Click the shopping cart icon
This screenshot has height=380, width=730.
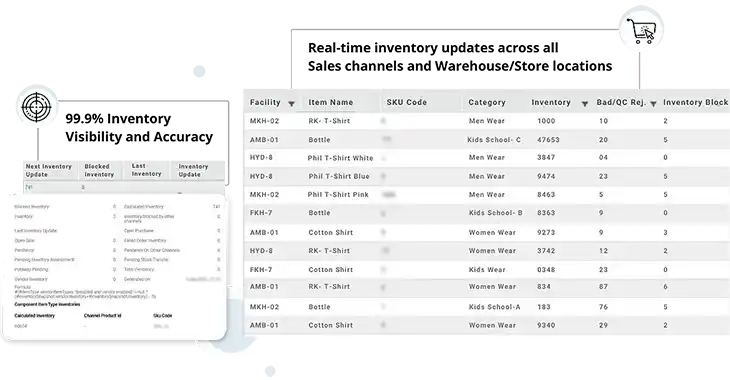tap(640, 31)
